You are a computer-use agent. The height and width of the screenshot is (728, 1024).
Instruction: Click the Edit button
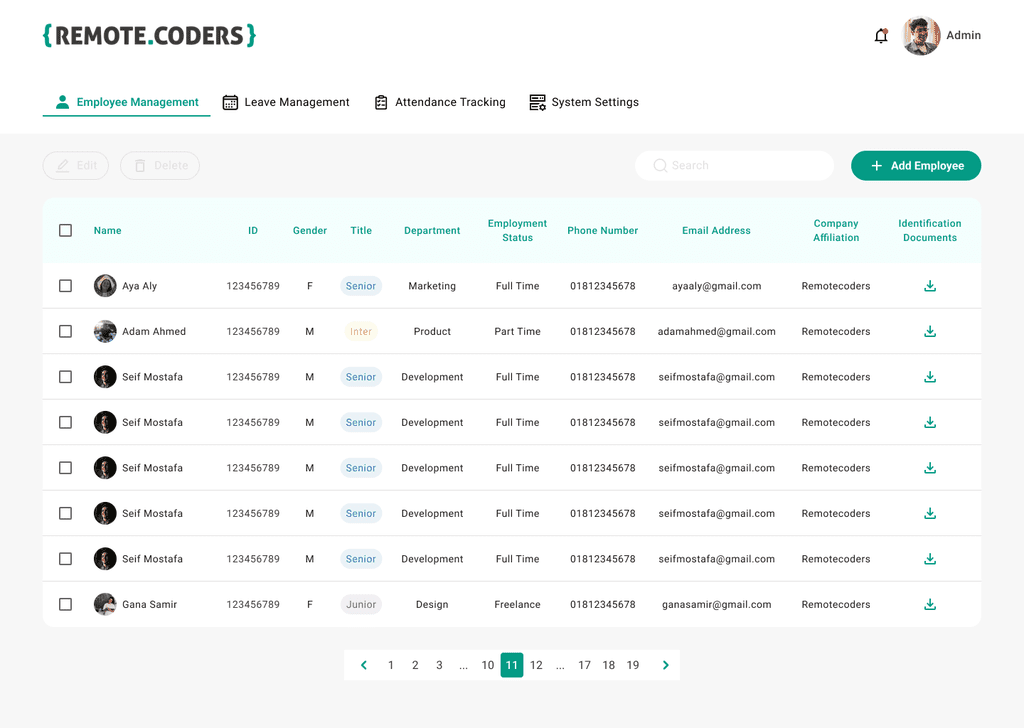click(76, 166)
